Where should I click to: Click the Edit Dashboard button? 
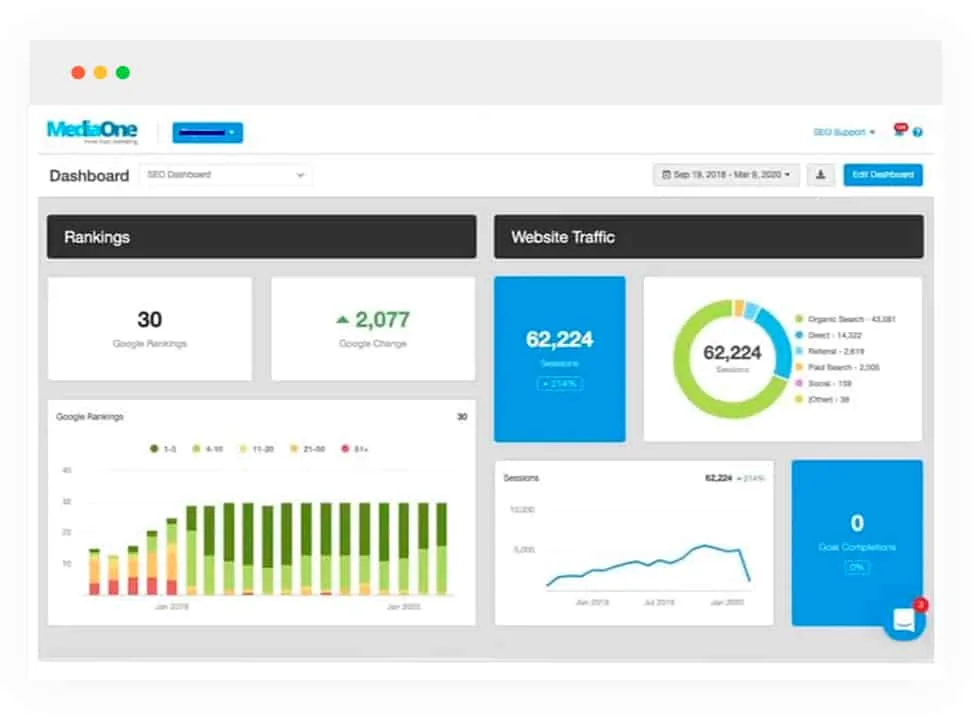pyautogui.click(x=883, y=175)
